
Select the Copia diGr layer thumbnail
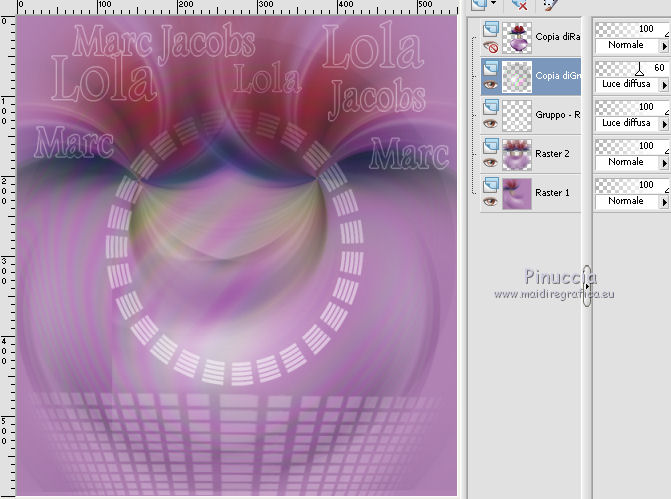[x=517, y=77]
